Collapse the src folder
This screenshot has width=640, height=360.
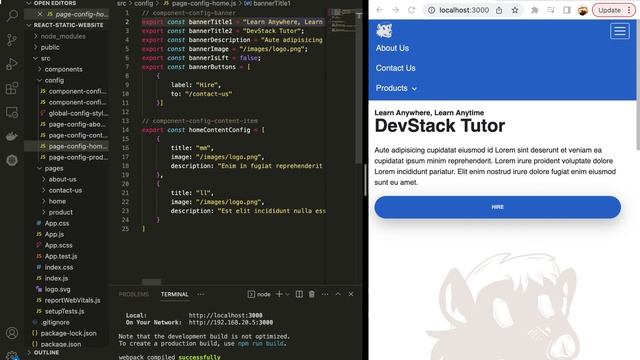(45, 58)
